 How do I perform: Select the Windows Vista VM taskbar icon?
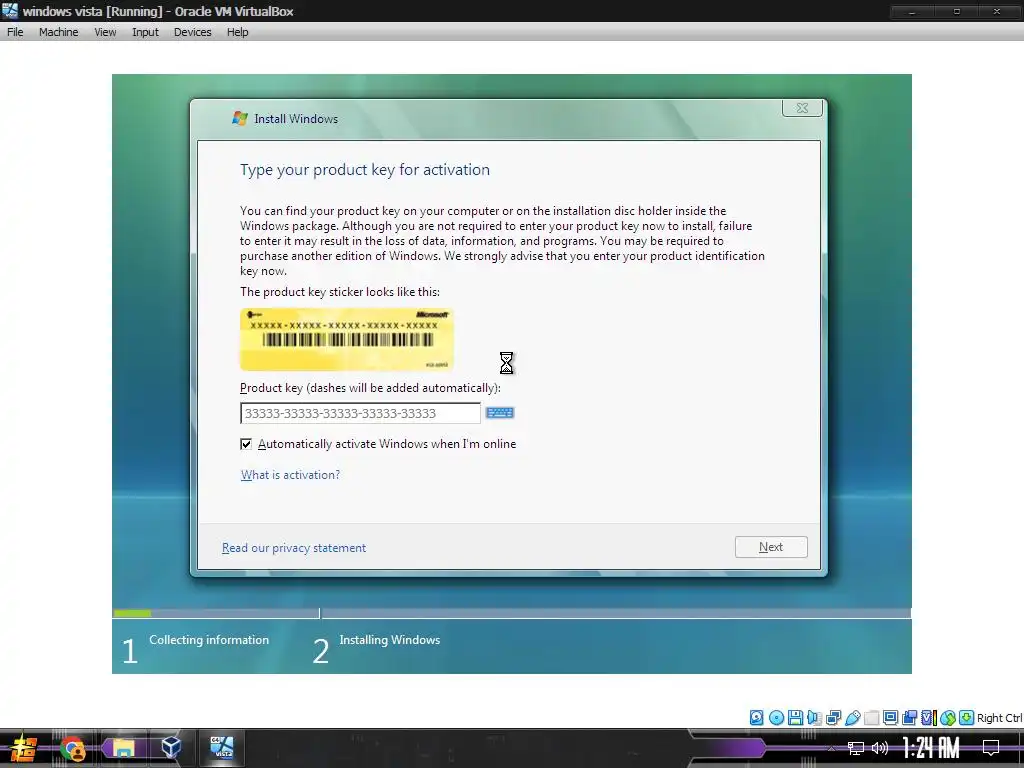[221, 748]
